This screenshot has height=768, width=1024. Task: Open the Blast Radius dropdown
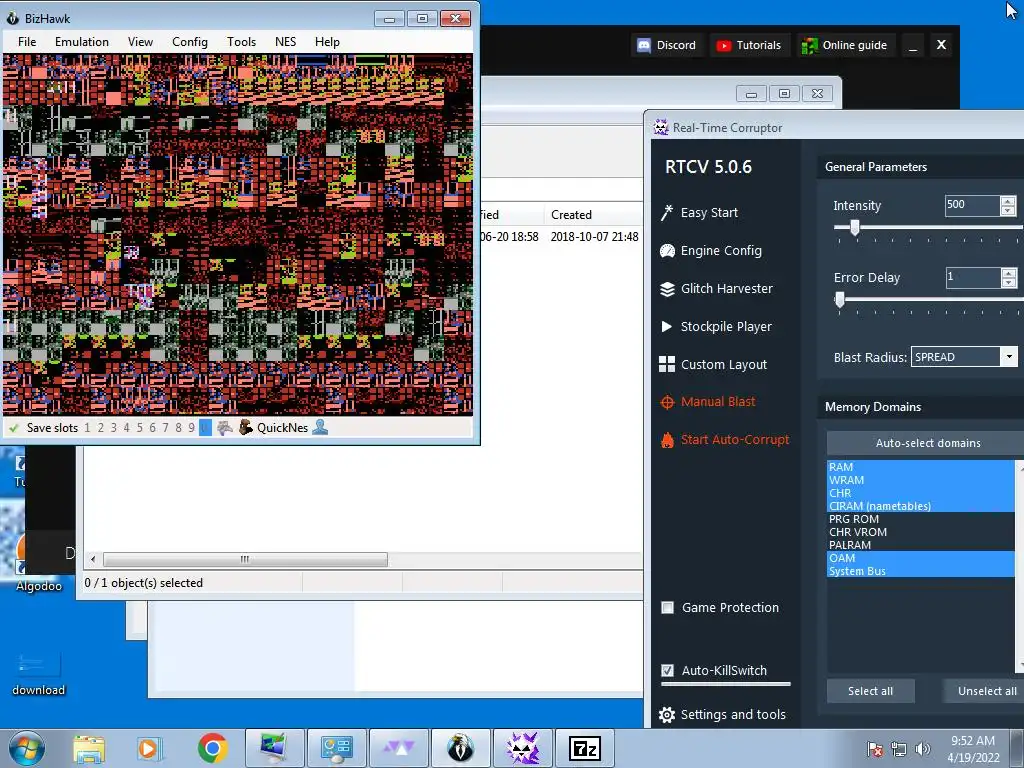tap(1010, 357)
